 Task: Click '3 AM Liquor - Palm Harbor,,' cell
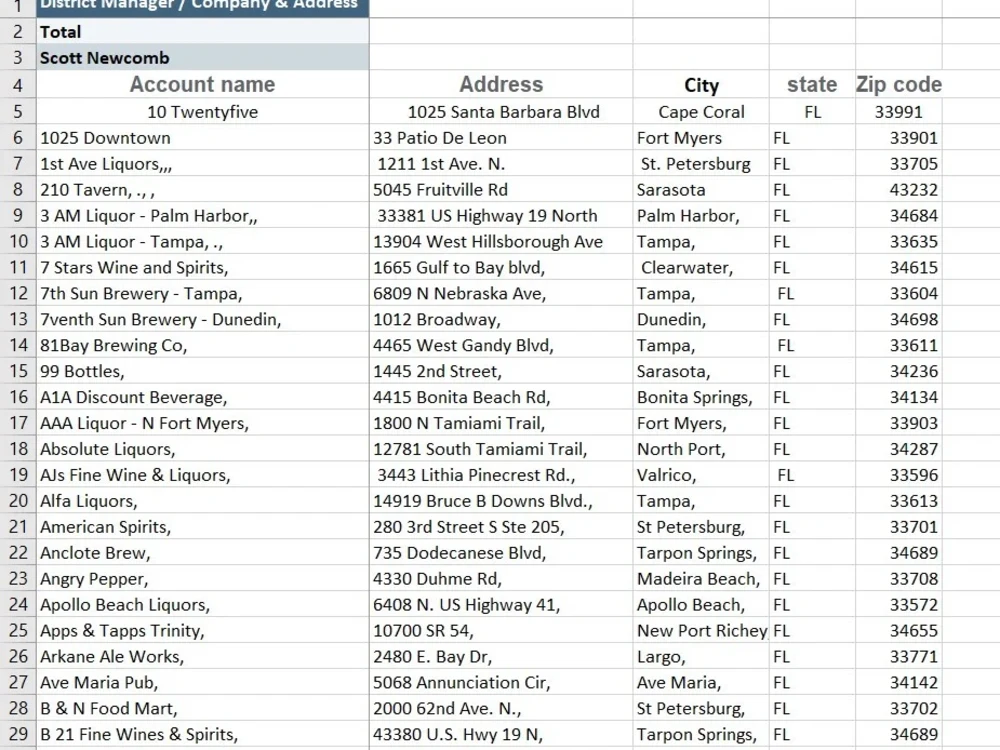(202, 216)
